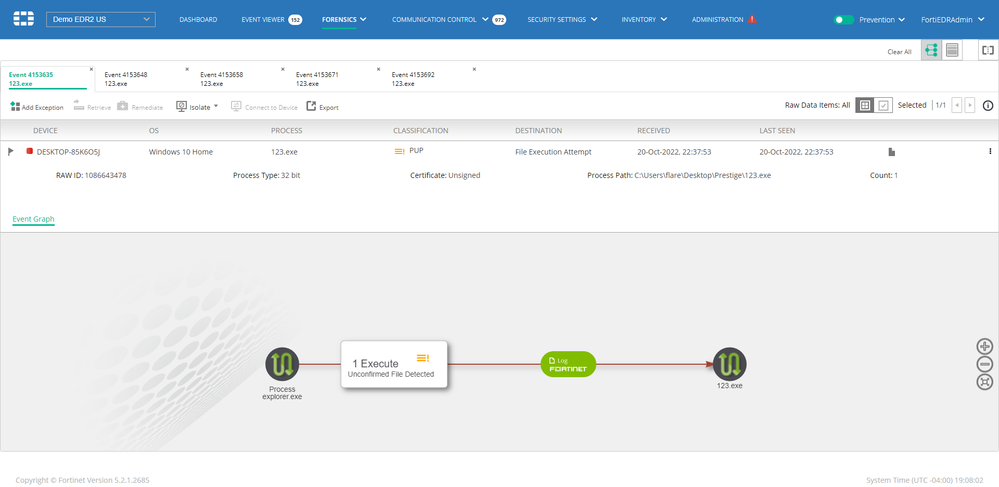This screenshot has width=999, height=487.
Task: Click the 123.exe target node
Action: [729, 365]
